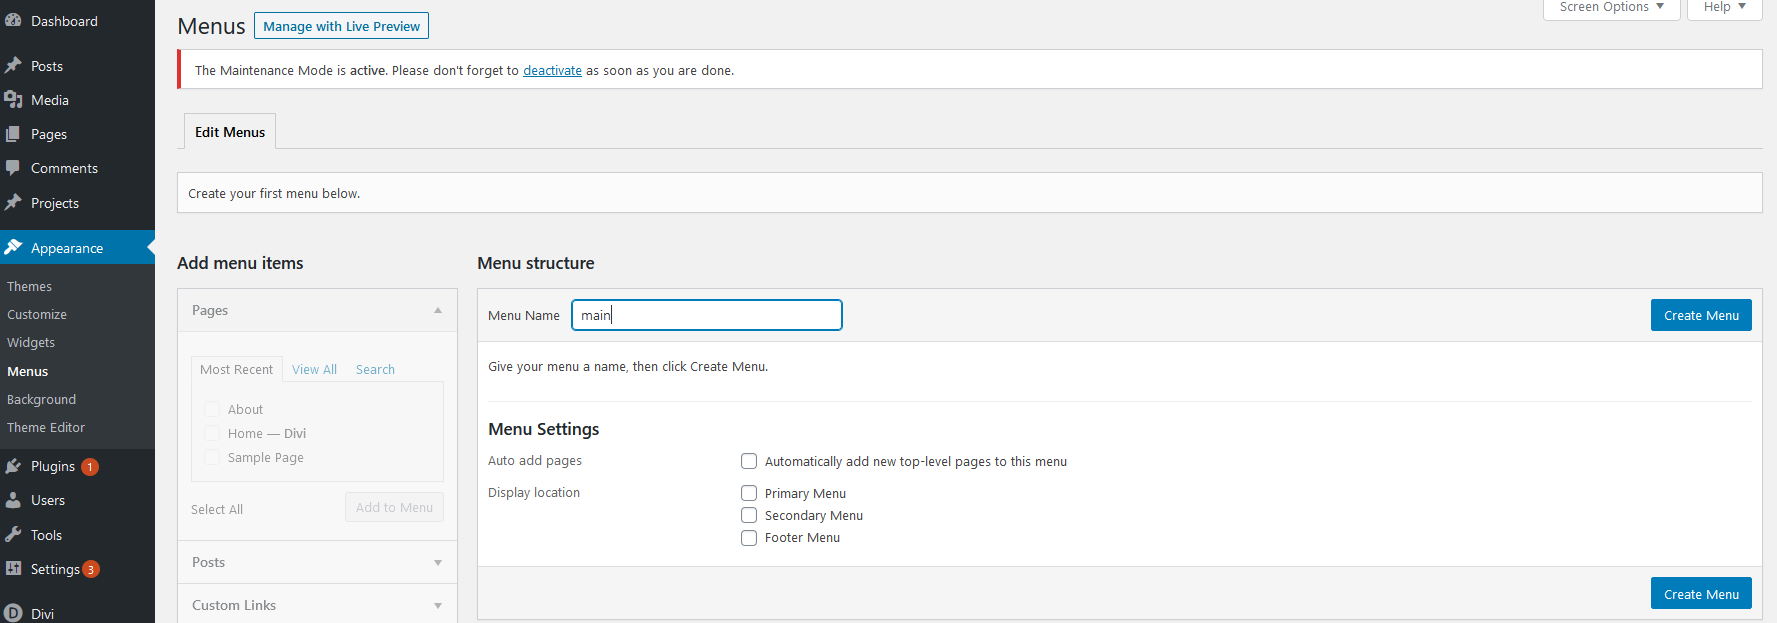Image resolution: width=1777 pixels, height=623 pixels.
Task: Open the Help dropdown
Action: 1725,7
